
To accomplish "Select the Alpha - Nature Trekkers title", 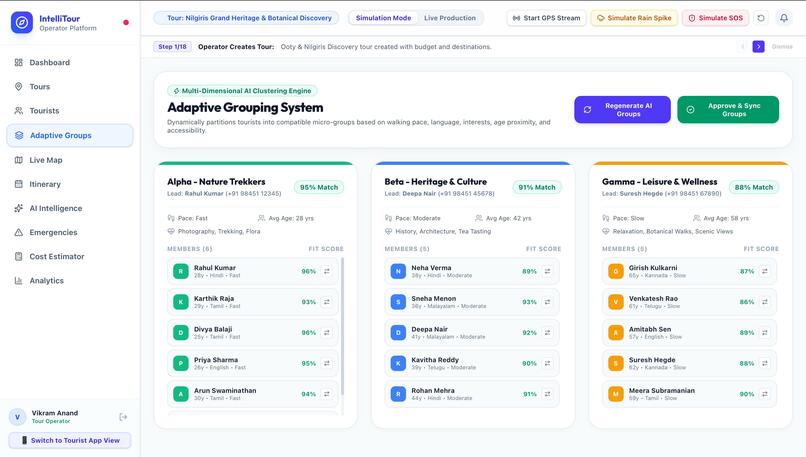I will (216, 182).
